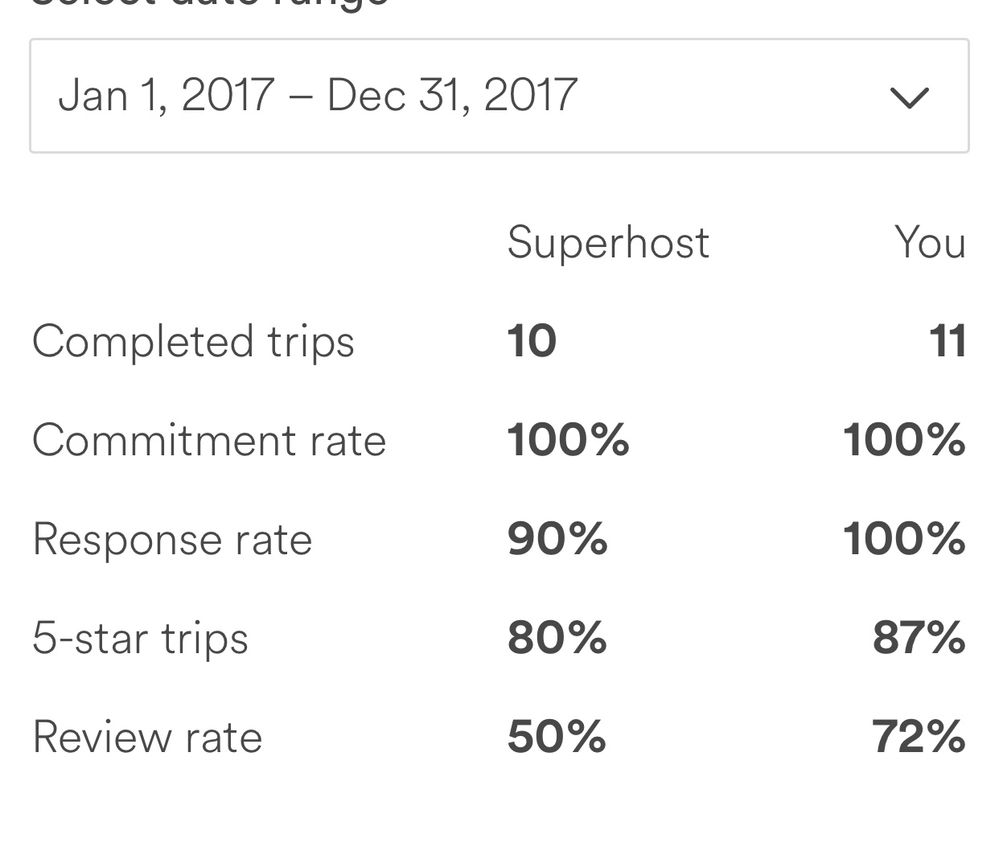Viewport: 999px width, 847px height.
Task: Select the Completed trips row label
Action: tap(193, 342)
